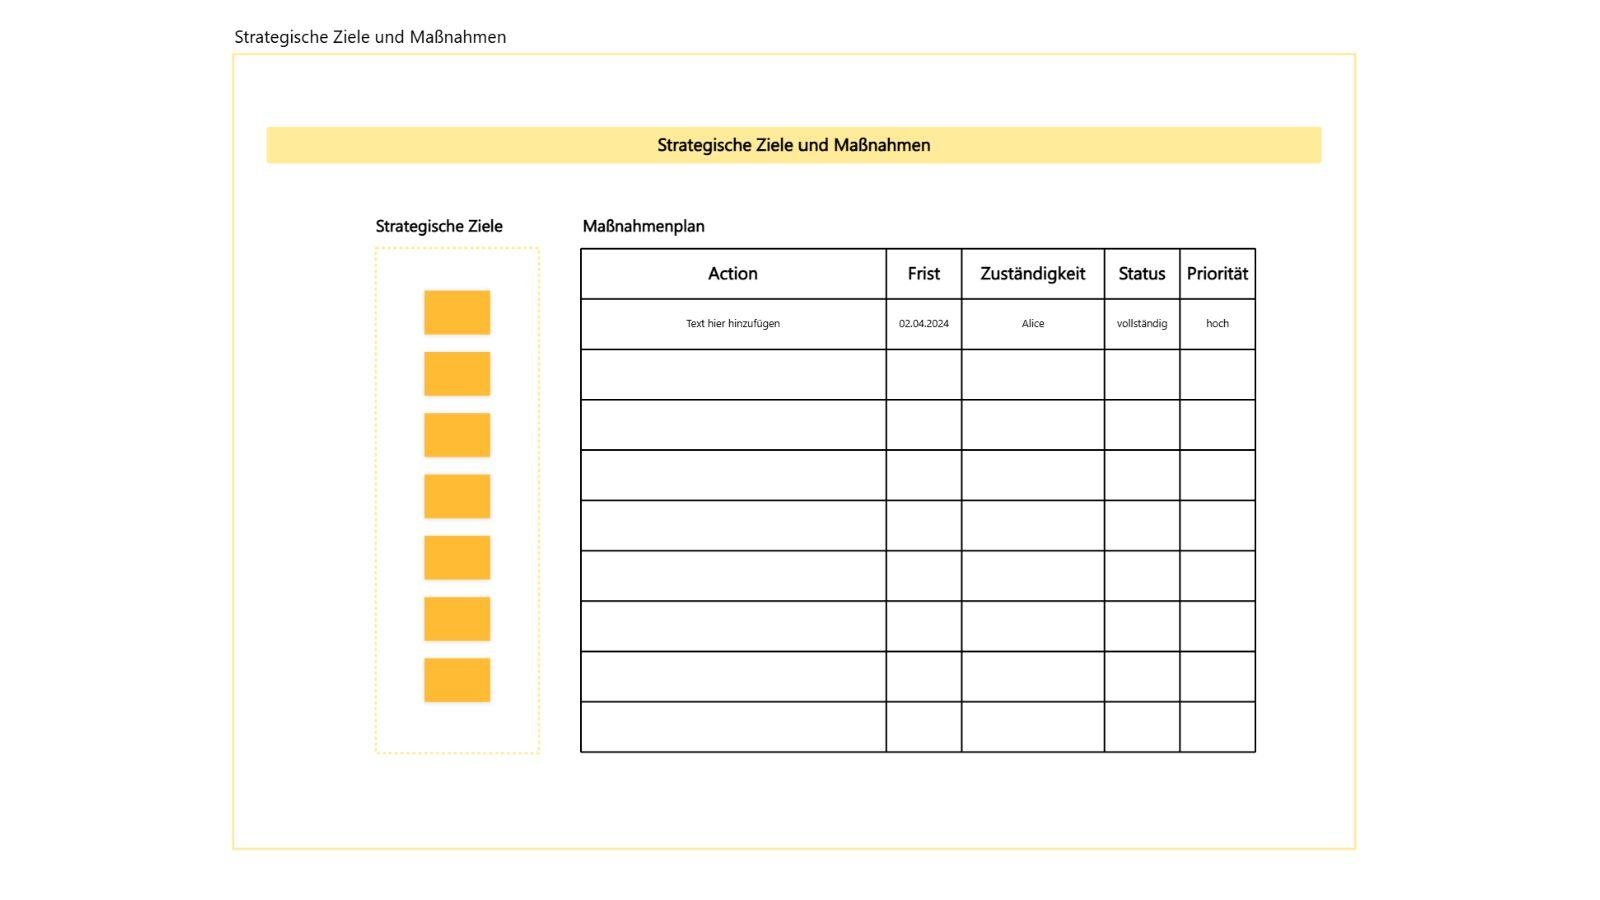Click the Action column header
The height and width of the screenshot is (900, 1600).
733,274
